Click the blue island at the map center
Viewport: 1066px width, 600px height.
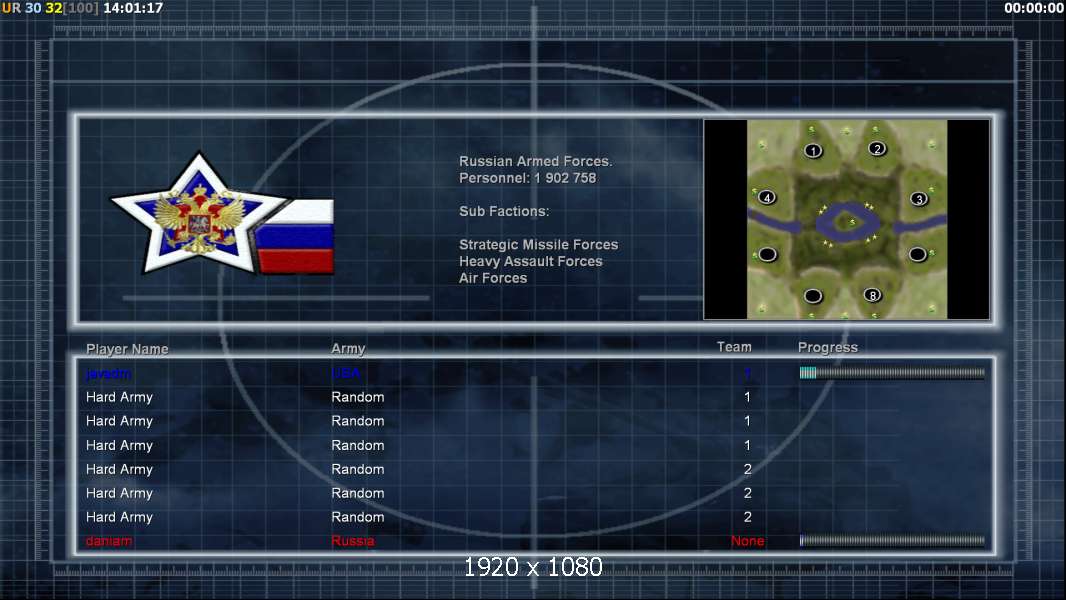click(x=847, y=222)
